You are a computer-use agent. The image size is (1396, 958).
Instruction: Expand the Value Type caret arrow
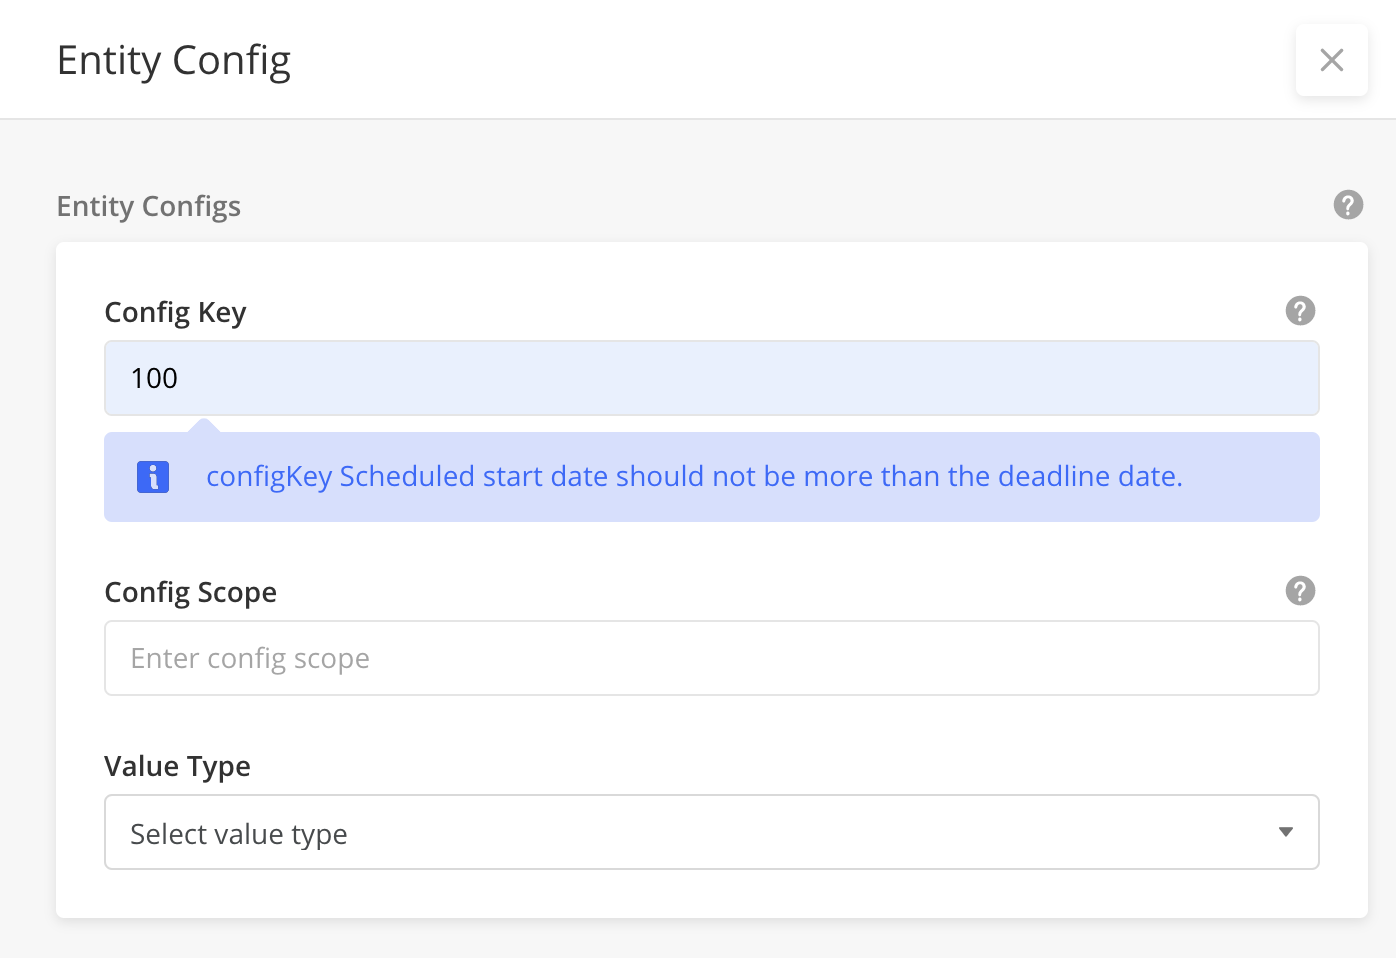click(x=1286, y=832)
